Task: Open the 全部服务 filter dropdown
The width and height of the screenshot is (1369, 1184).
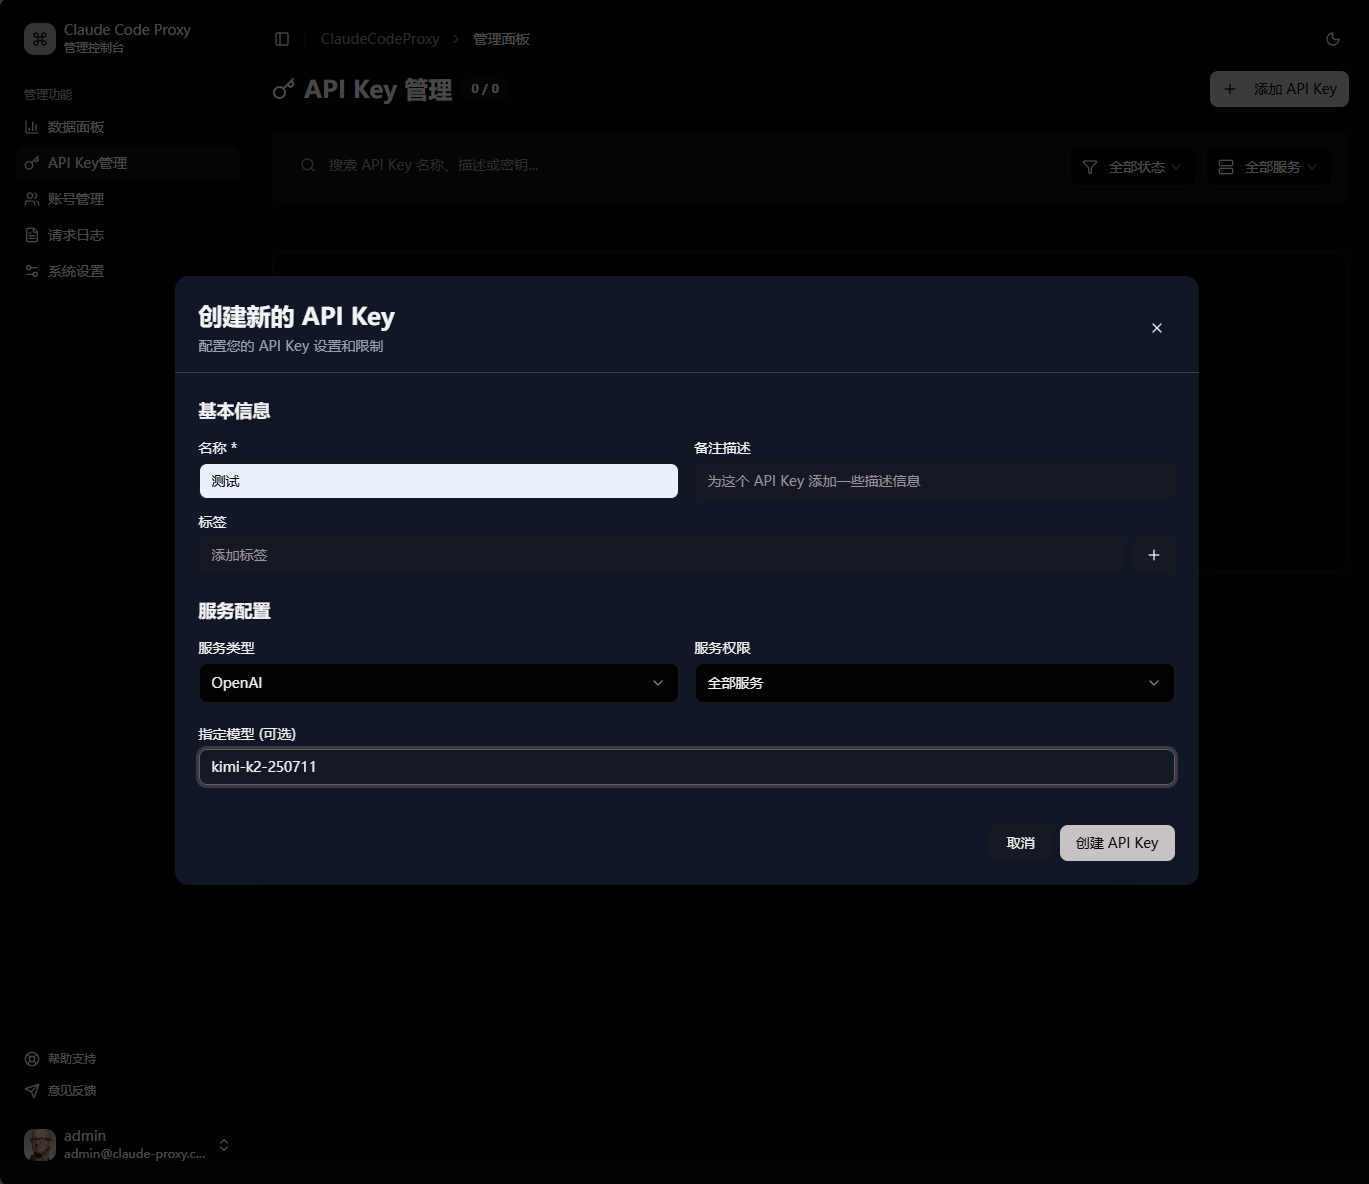Action: [1268, 167]
